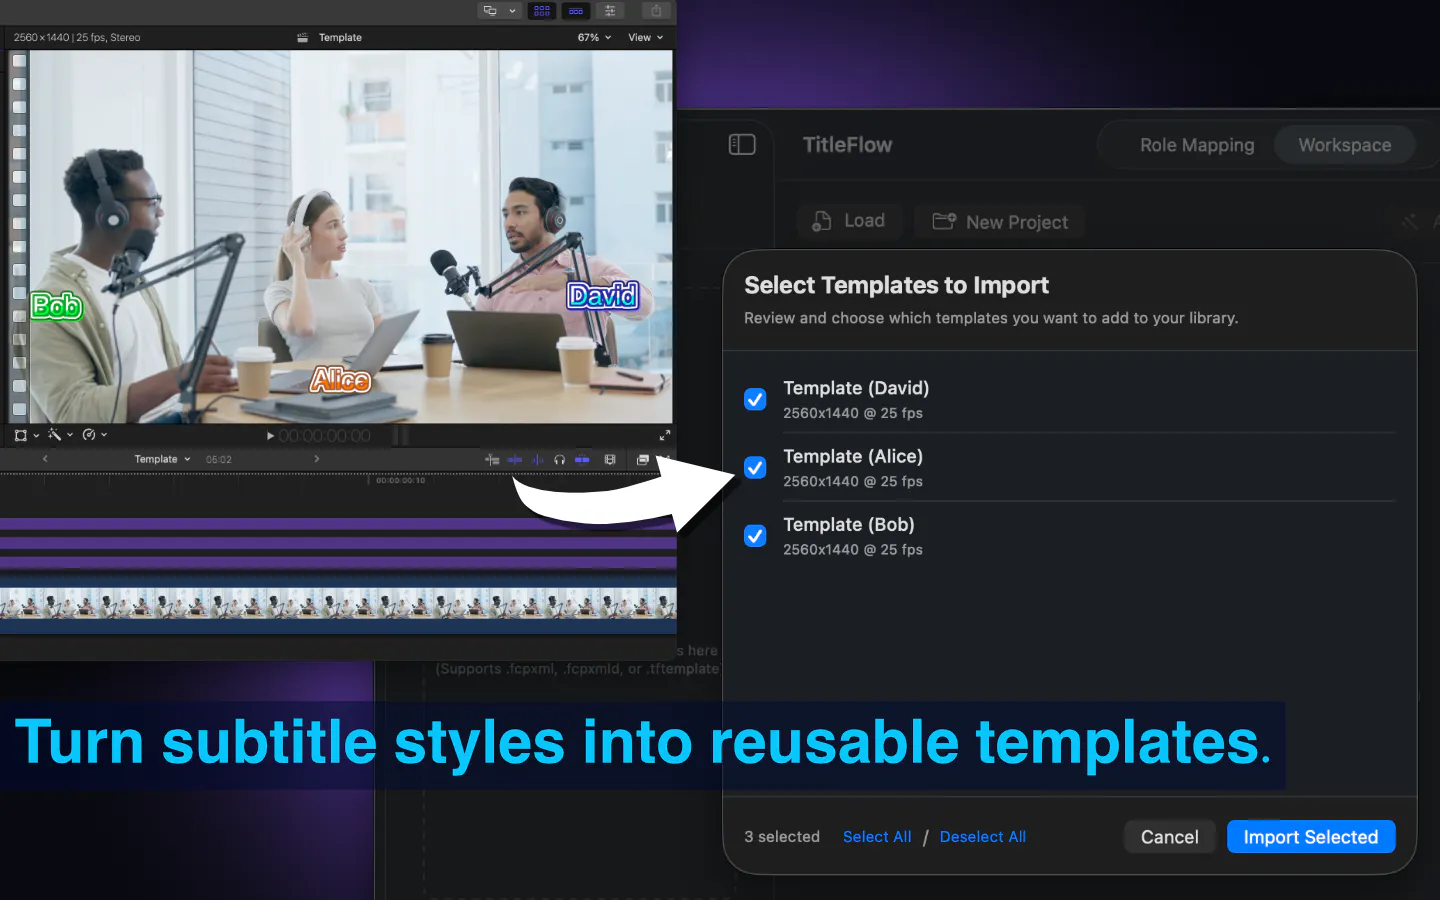Go back with timeline history left arrow

point(45,459)
